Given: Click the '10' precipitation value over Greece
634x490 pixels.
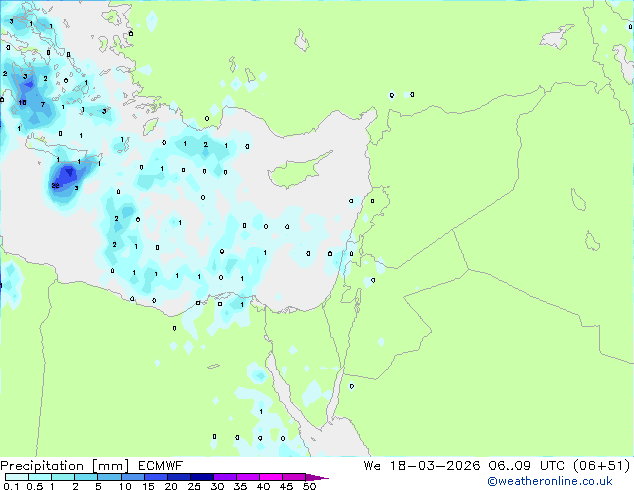Looking at the screenshot, I should (x=22, y=103).
